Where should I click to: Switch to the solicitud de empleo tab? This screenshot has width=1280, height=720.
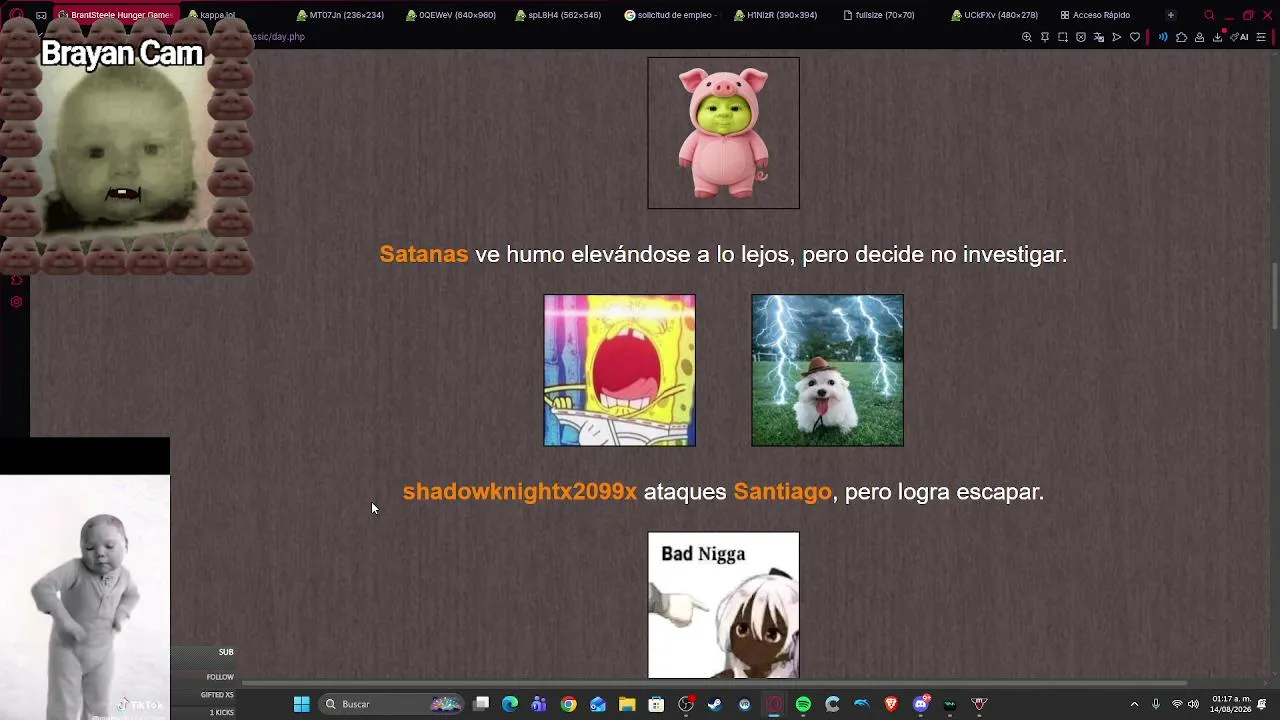pyautogui.click(x=669, y=15)
